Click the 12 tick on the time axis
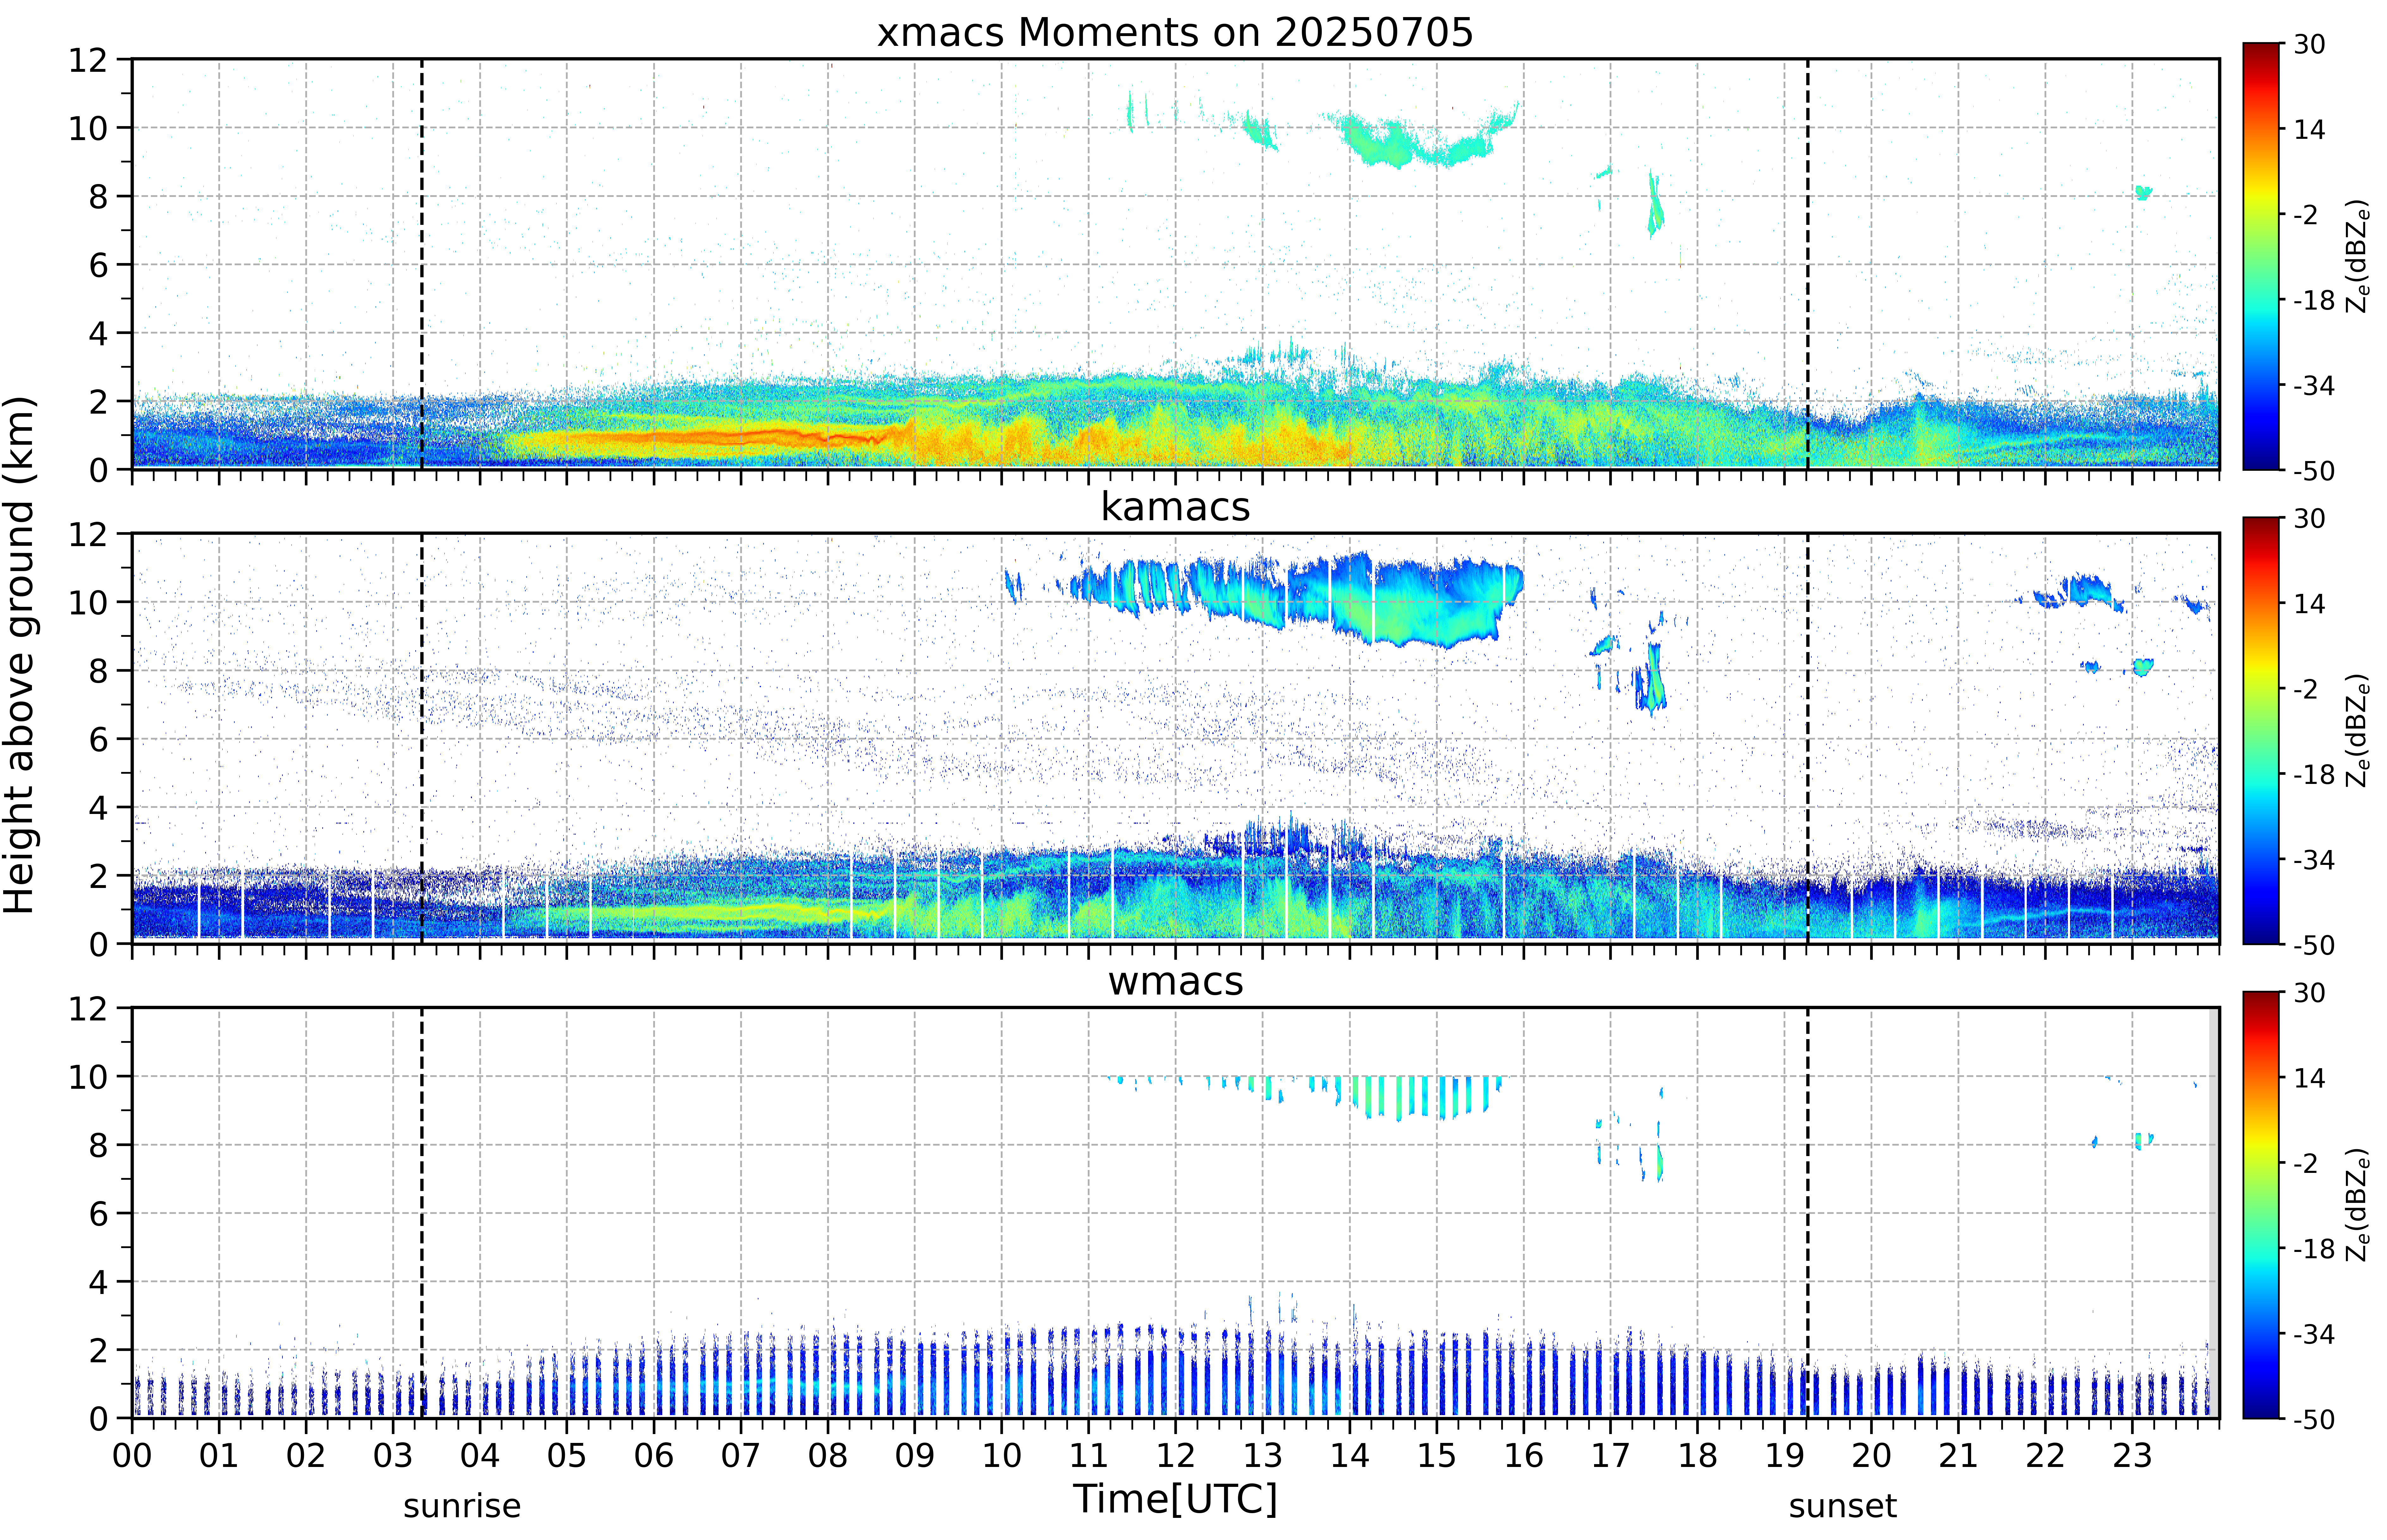Screen dimensions: 2387x1540 coord(1175,1455)
